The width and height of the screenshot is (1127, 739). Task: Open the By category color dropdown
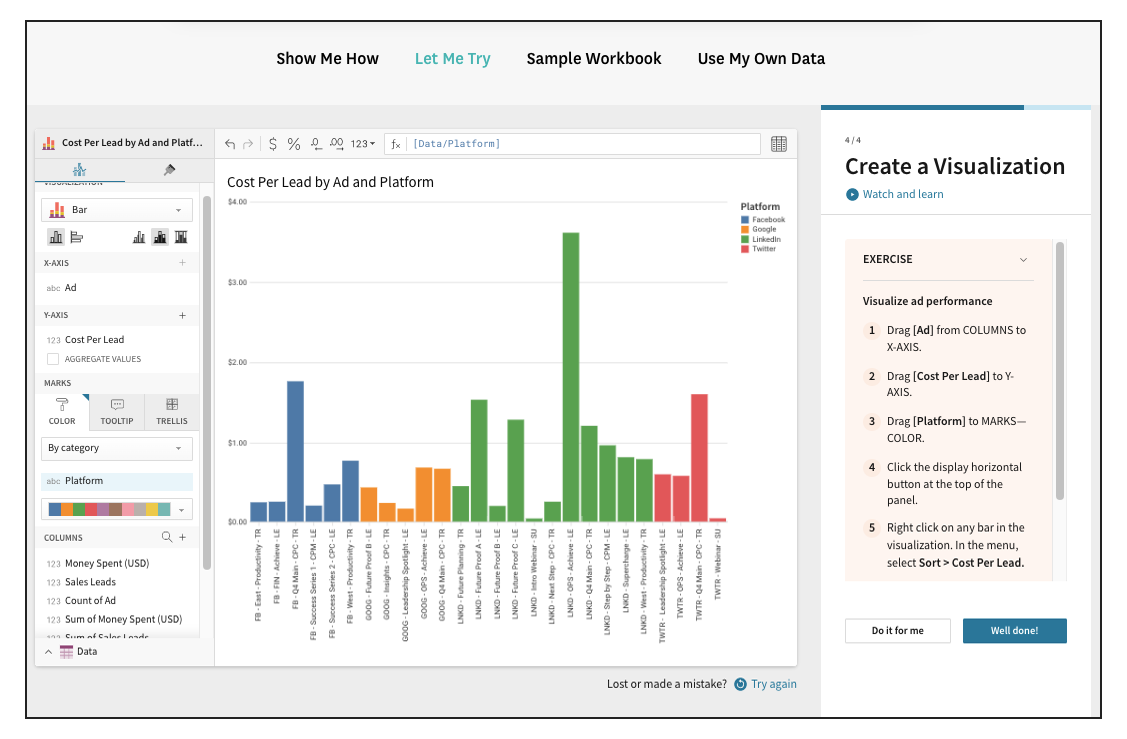tap(116, 448)
